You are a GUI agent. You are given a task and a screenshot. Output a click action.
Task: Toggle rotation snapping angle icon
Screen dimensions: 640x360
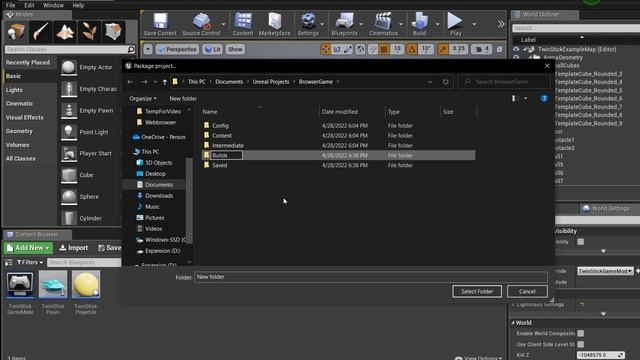click(x=412, y=49)
